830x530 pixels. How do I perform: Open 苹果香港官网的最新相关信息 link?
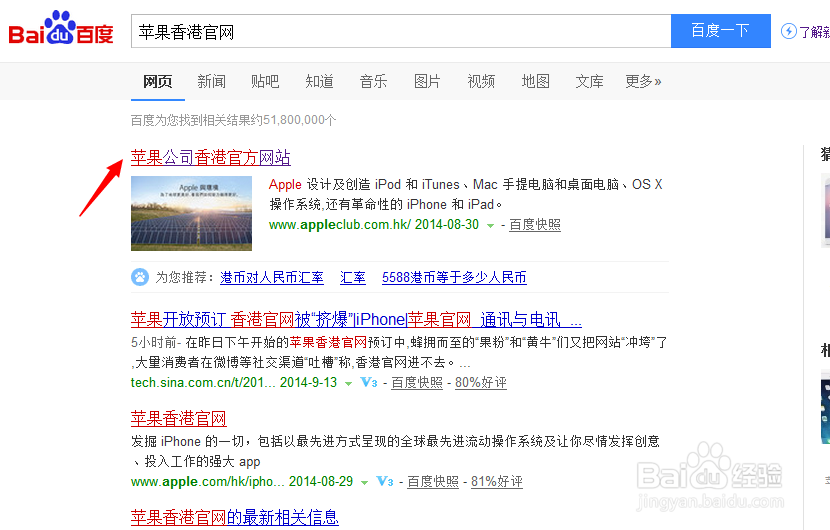point(234,517)
